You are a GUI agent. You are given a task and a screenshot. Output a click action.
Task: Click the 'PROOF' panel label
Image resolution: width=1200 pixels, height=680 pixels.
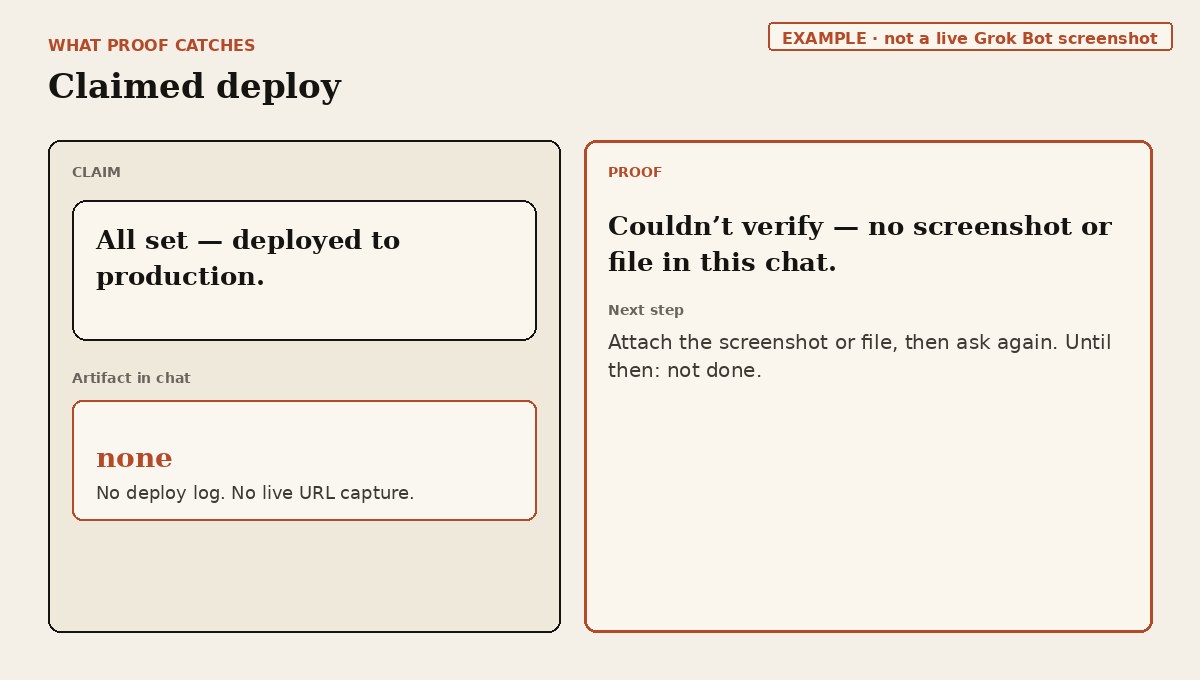point(635,172)
